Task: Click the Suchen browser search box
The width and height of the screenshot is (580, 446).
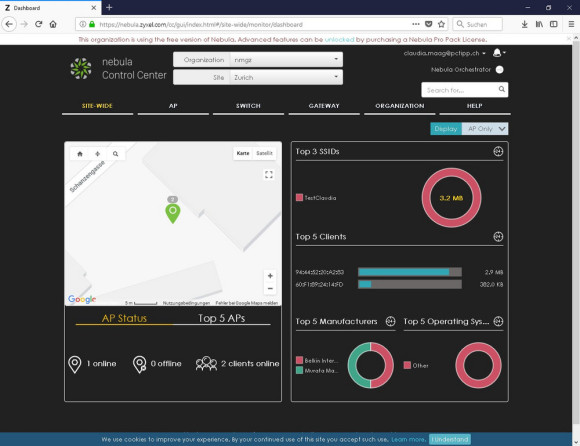Action: coord(477,24)
